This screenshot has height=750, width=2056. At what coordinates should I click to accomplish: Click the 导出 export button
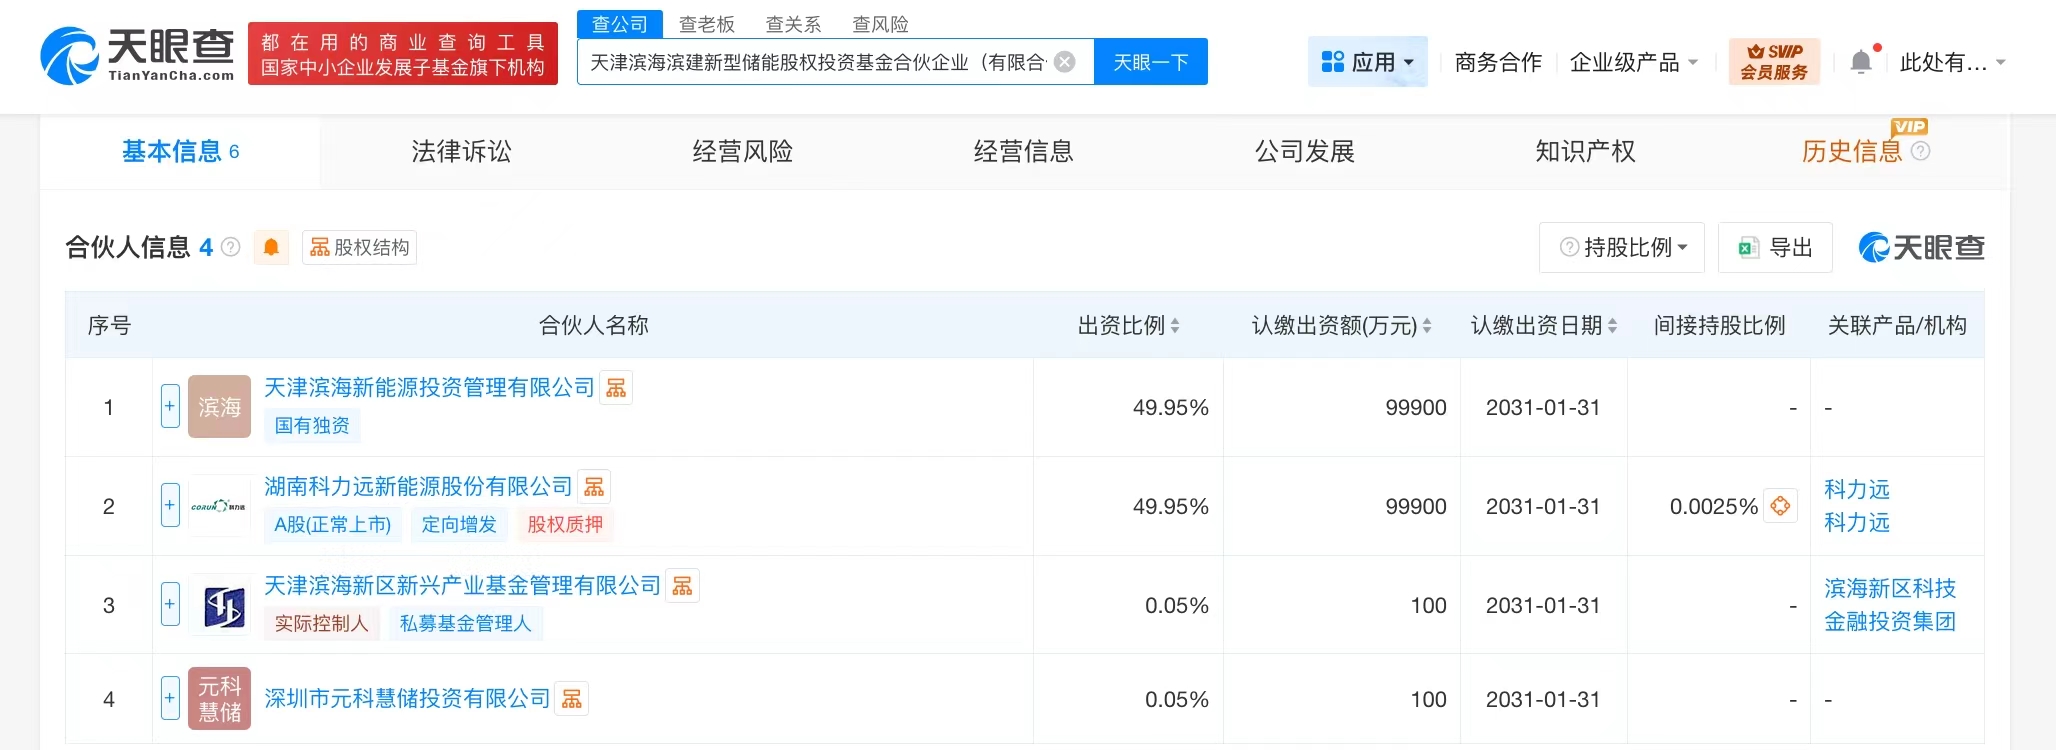point(1775,247)
